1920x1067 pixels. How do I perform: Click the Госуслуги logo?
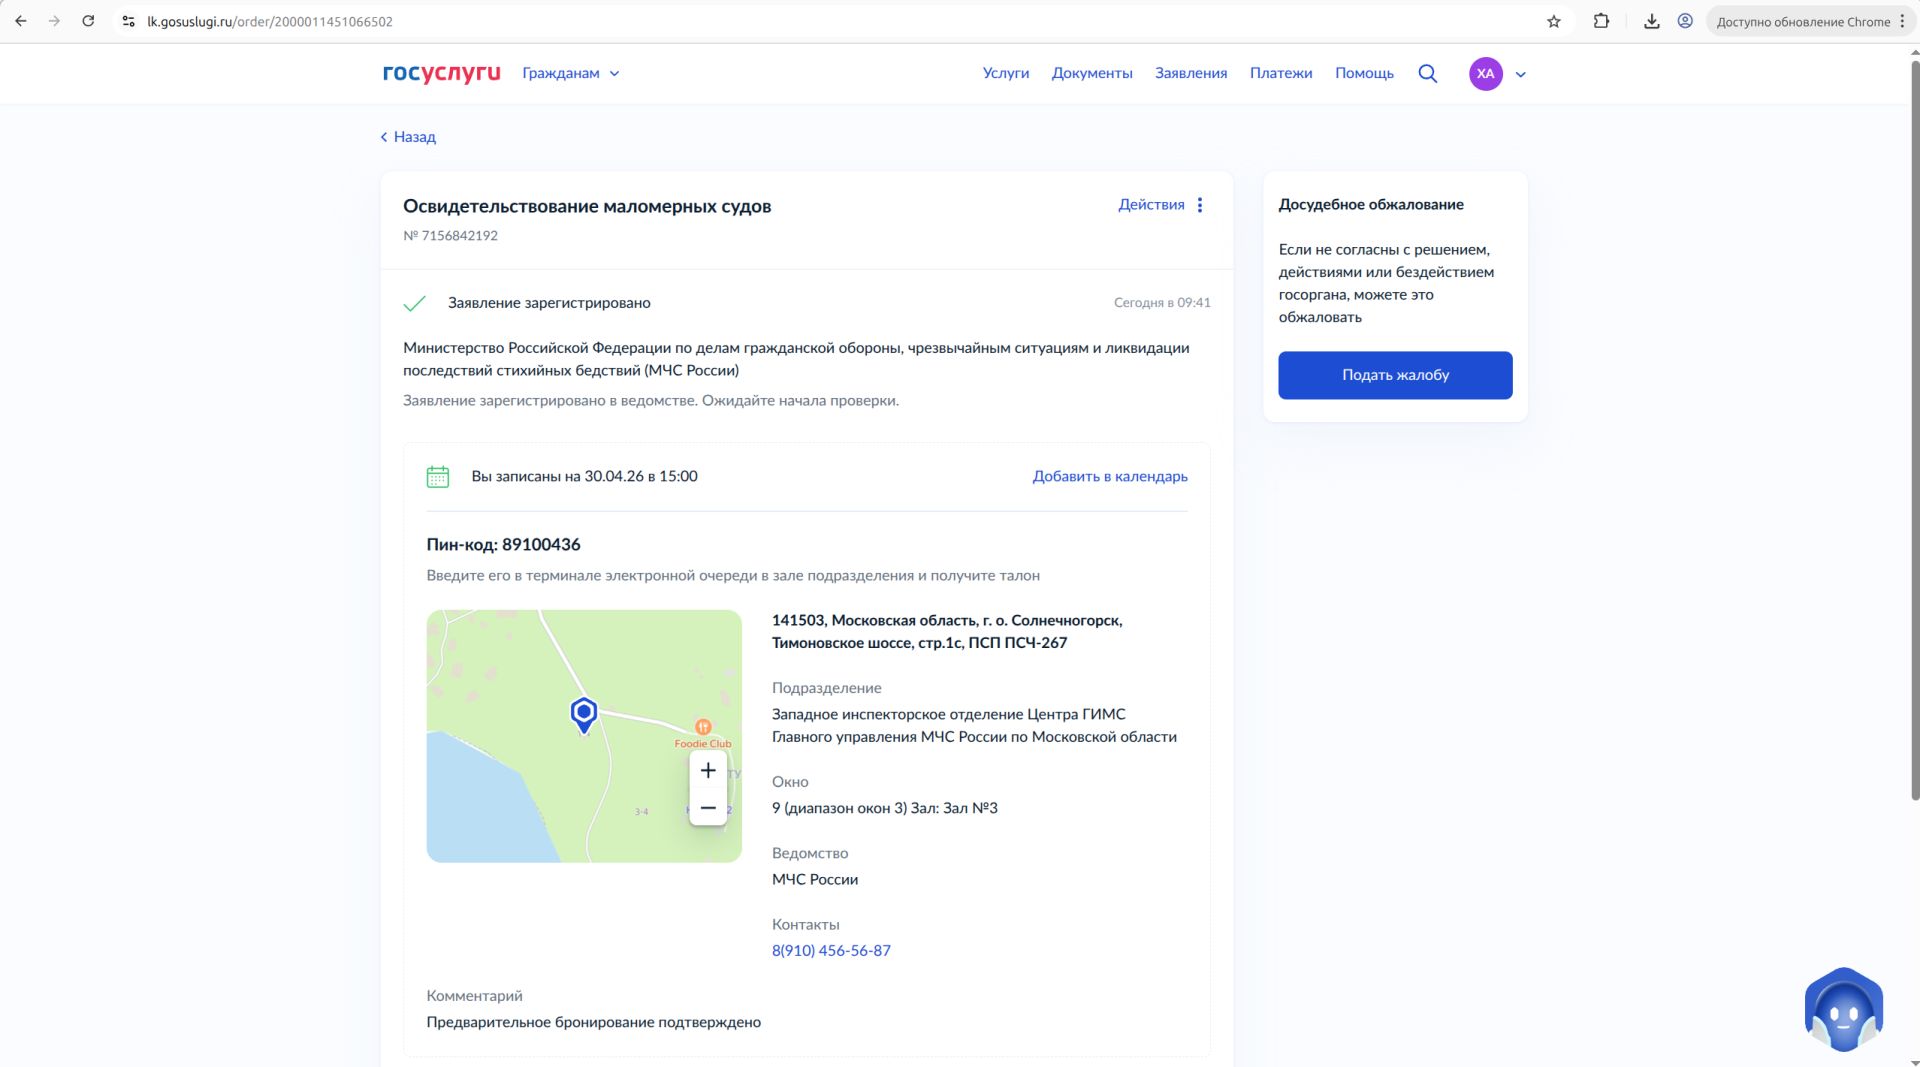[x=441, y=73]
